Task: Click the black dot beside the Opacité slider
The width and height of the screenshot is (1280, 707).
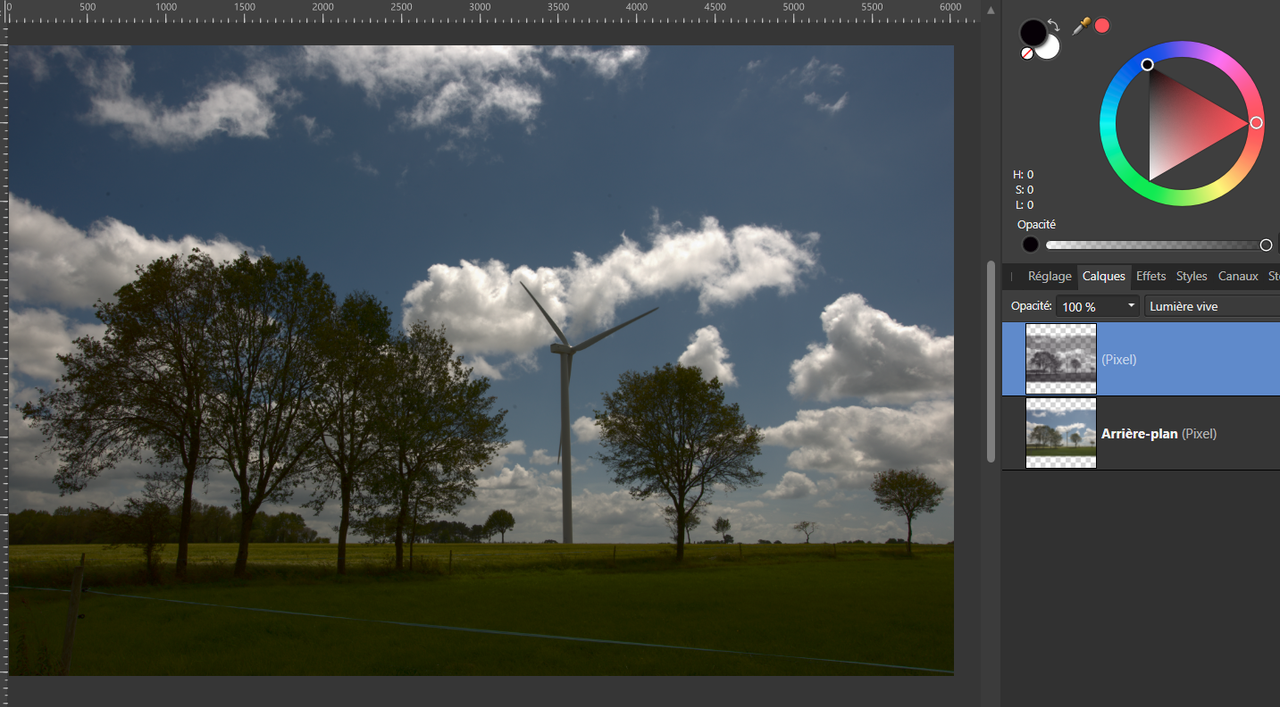Action: coord(1030,245)
